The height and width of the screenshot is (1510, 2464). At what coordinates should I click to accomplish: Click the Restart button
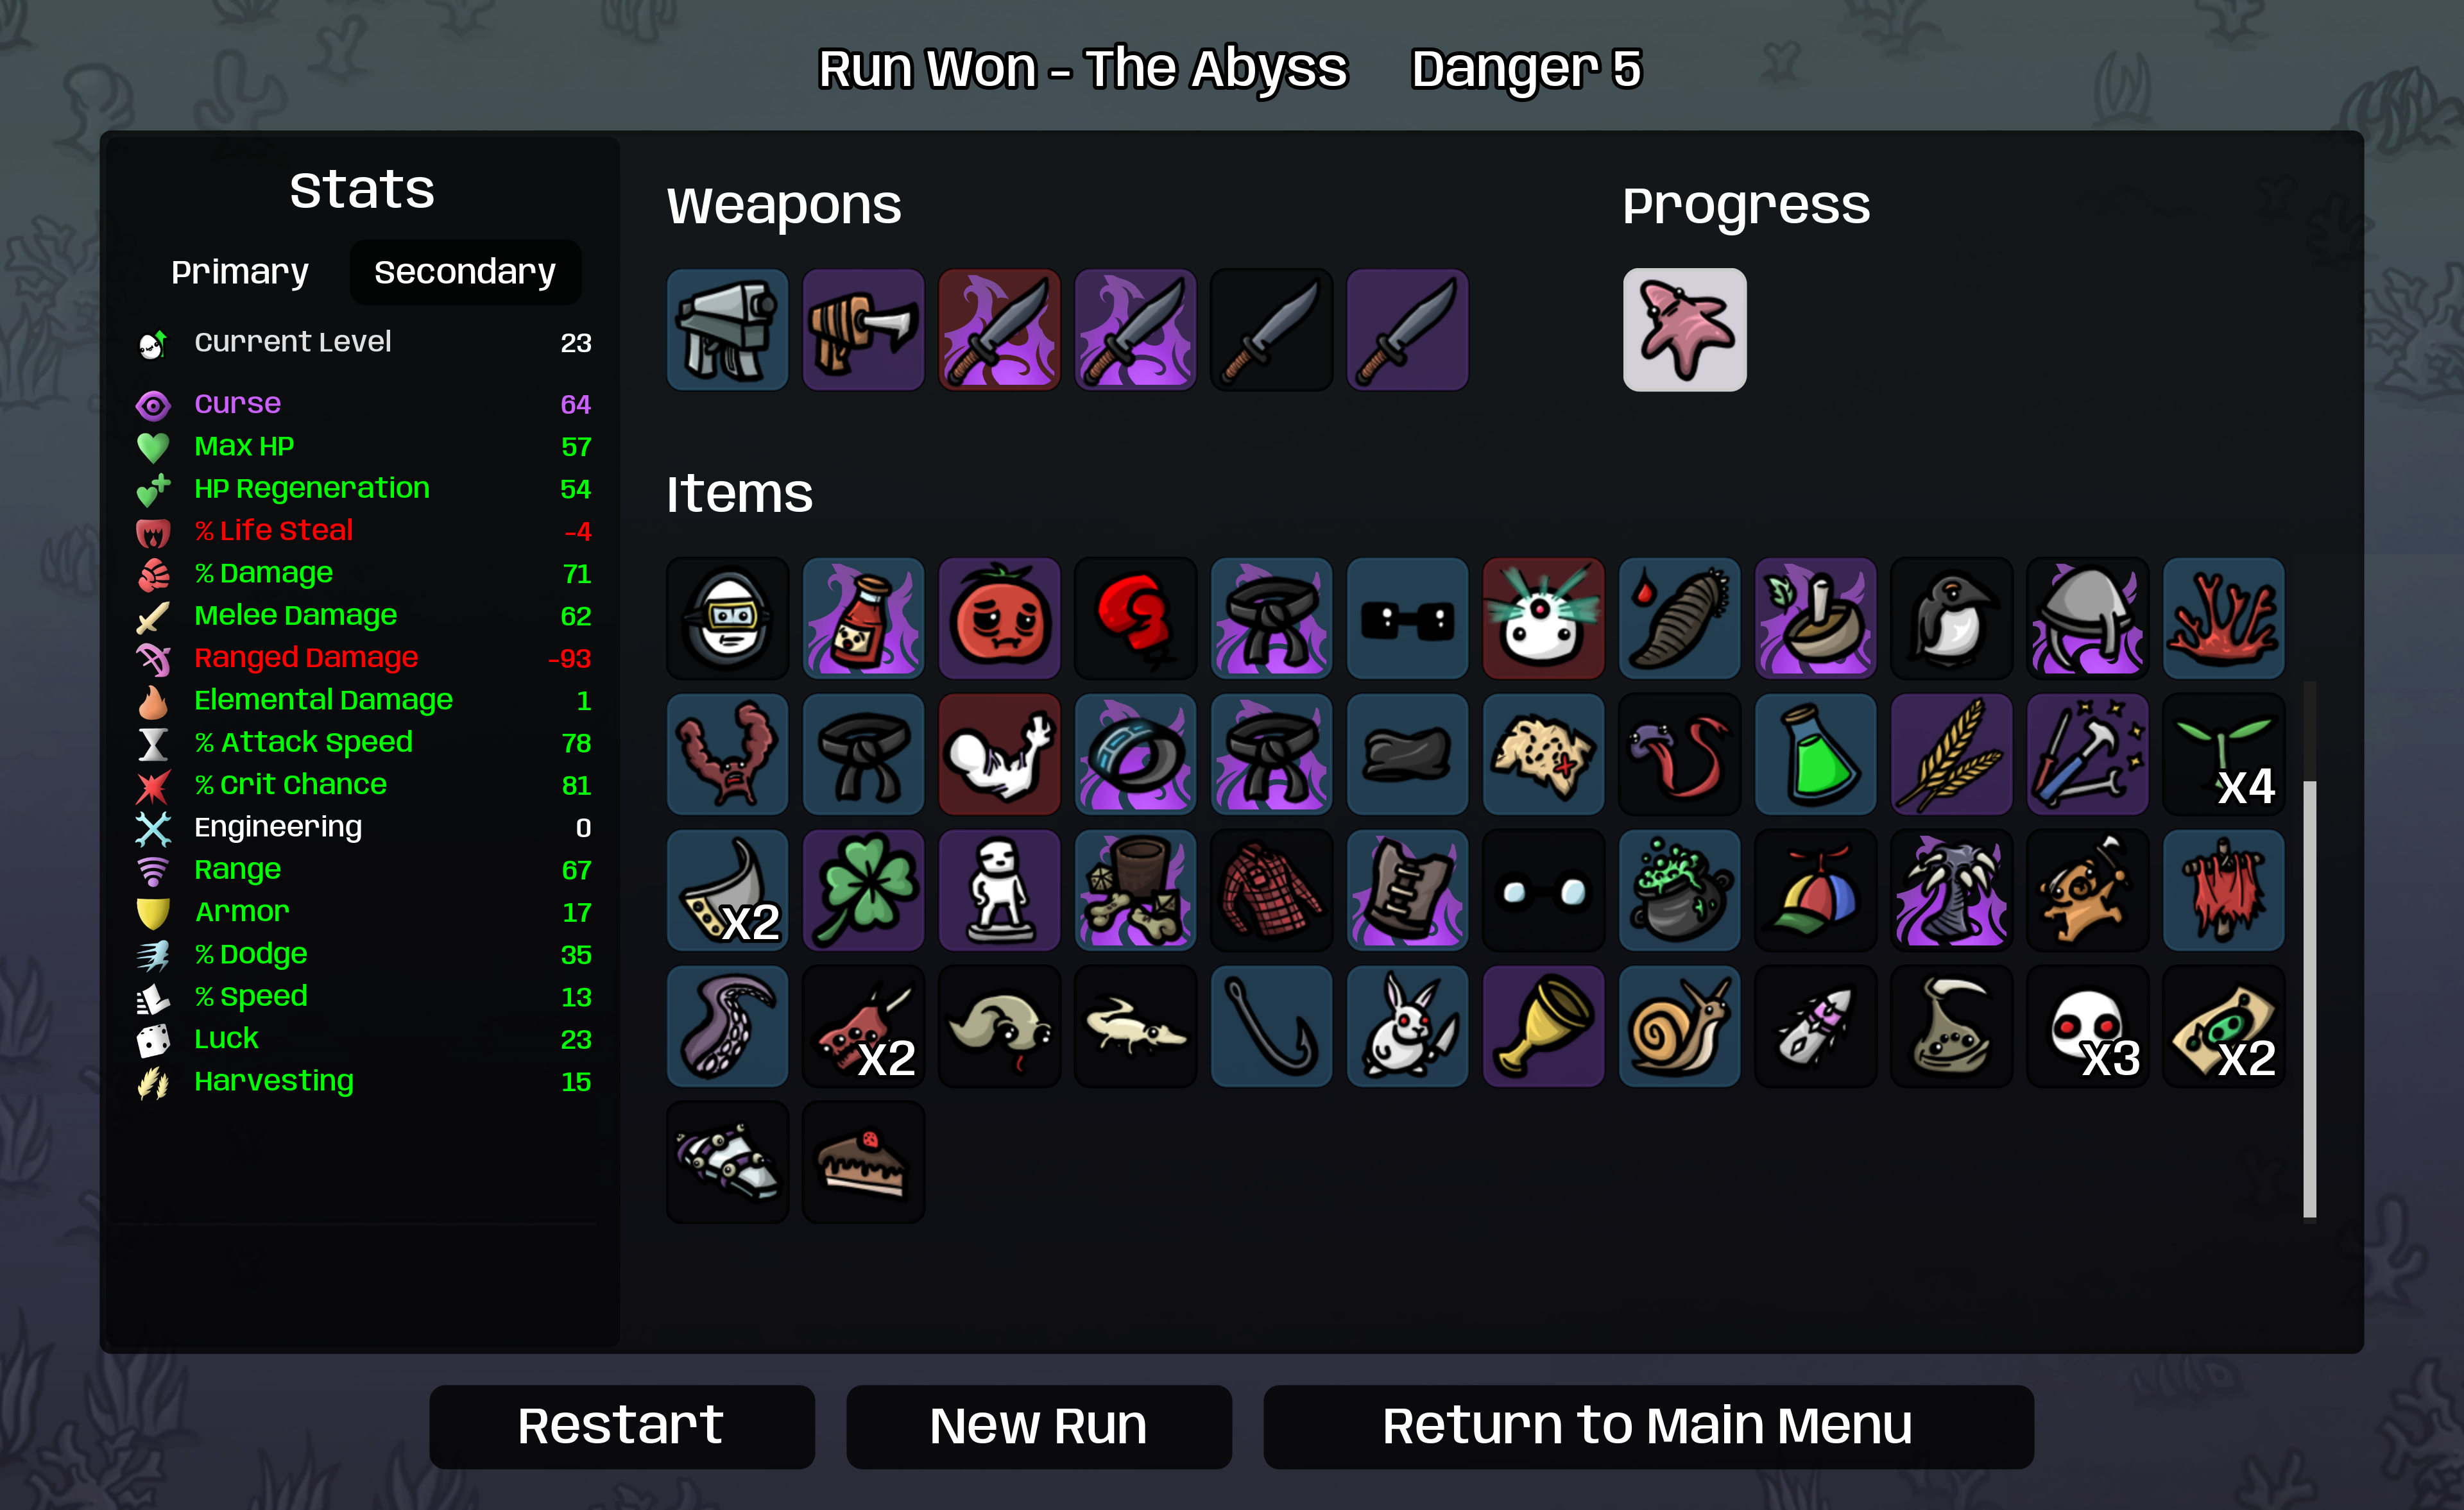coord(621,1426)
